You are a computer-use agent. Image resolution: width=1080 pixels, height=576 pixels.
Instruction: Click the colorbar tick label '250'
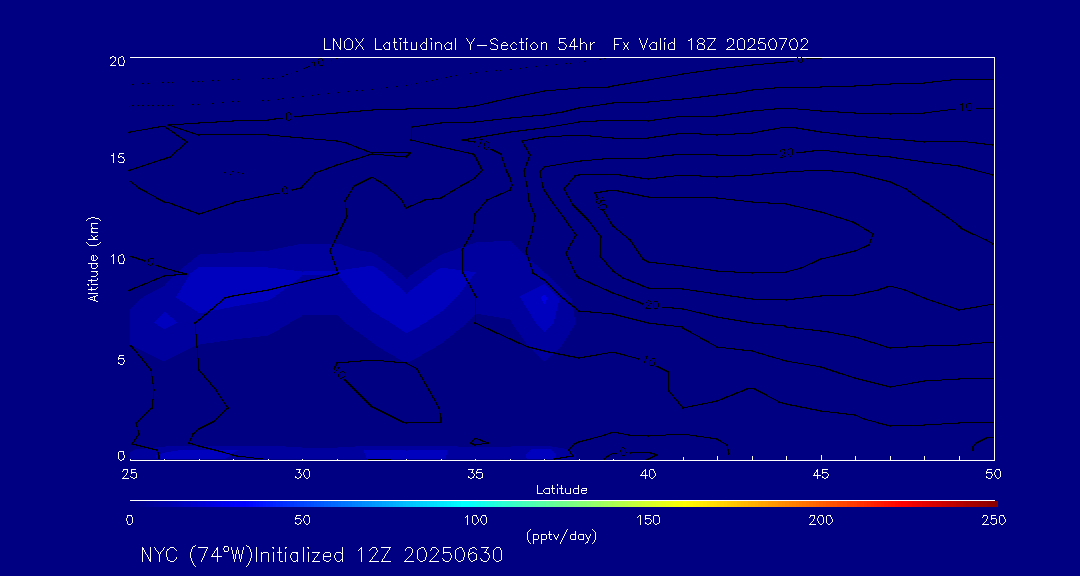(994, 520)
